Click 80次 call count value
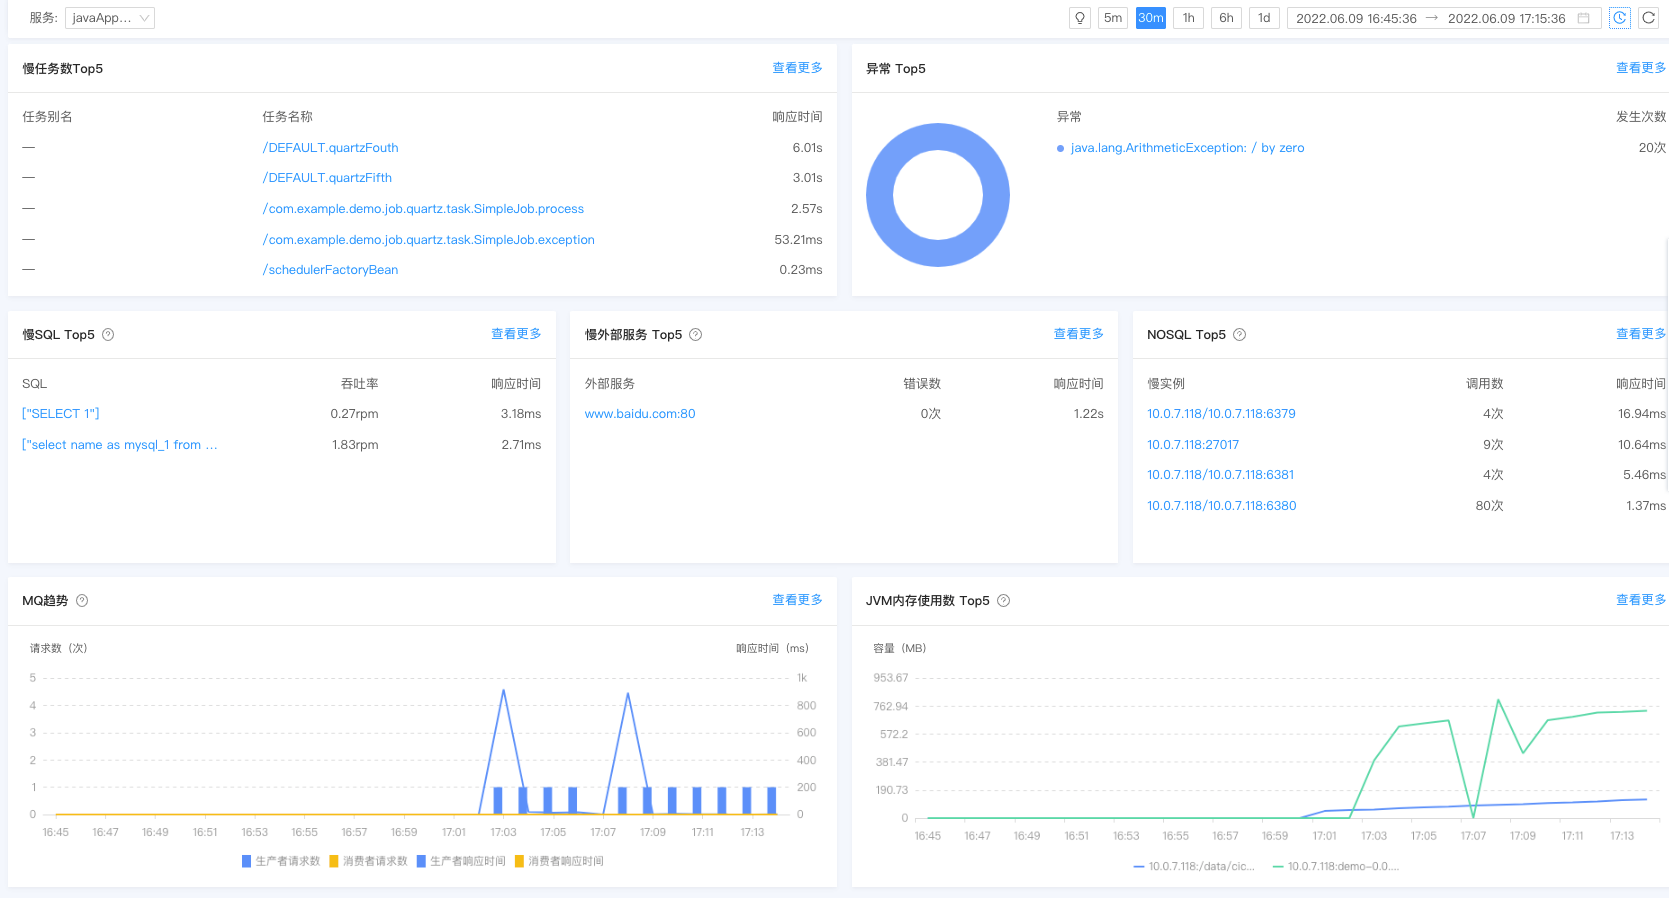 pyautogui.click(x=1489, y=506)
